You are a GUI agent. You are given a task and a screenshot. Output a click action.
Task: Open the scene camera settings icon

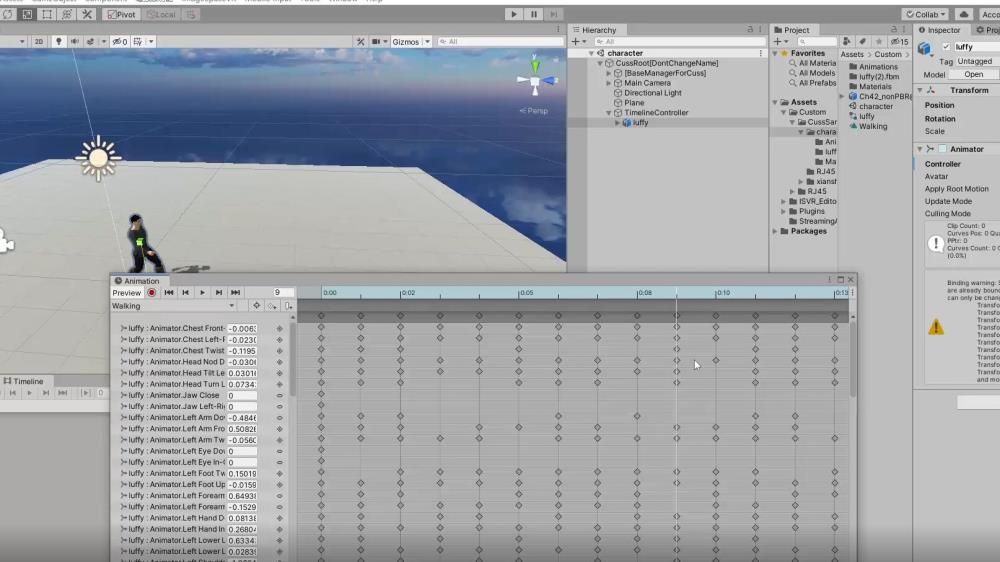(376, 41)
